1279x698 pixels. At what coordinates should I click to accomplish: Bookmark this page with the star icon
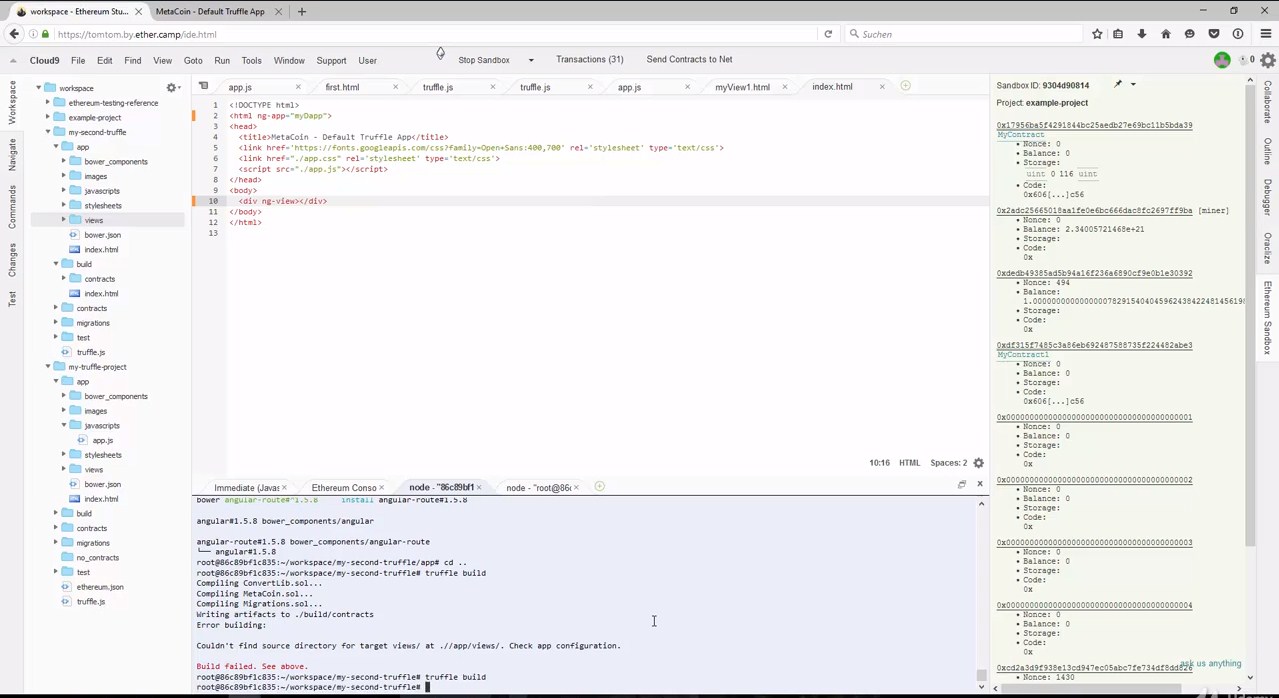[x=1097, y=34]
